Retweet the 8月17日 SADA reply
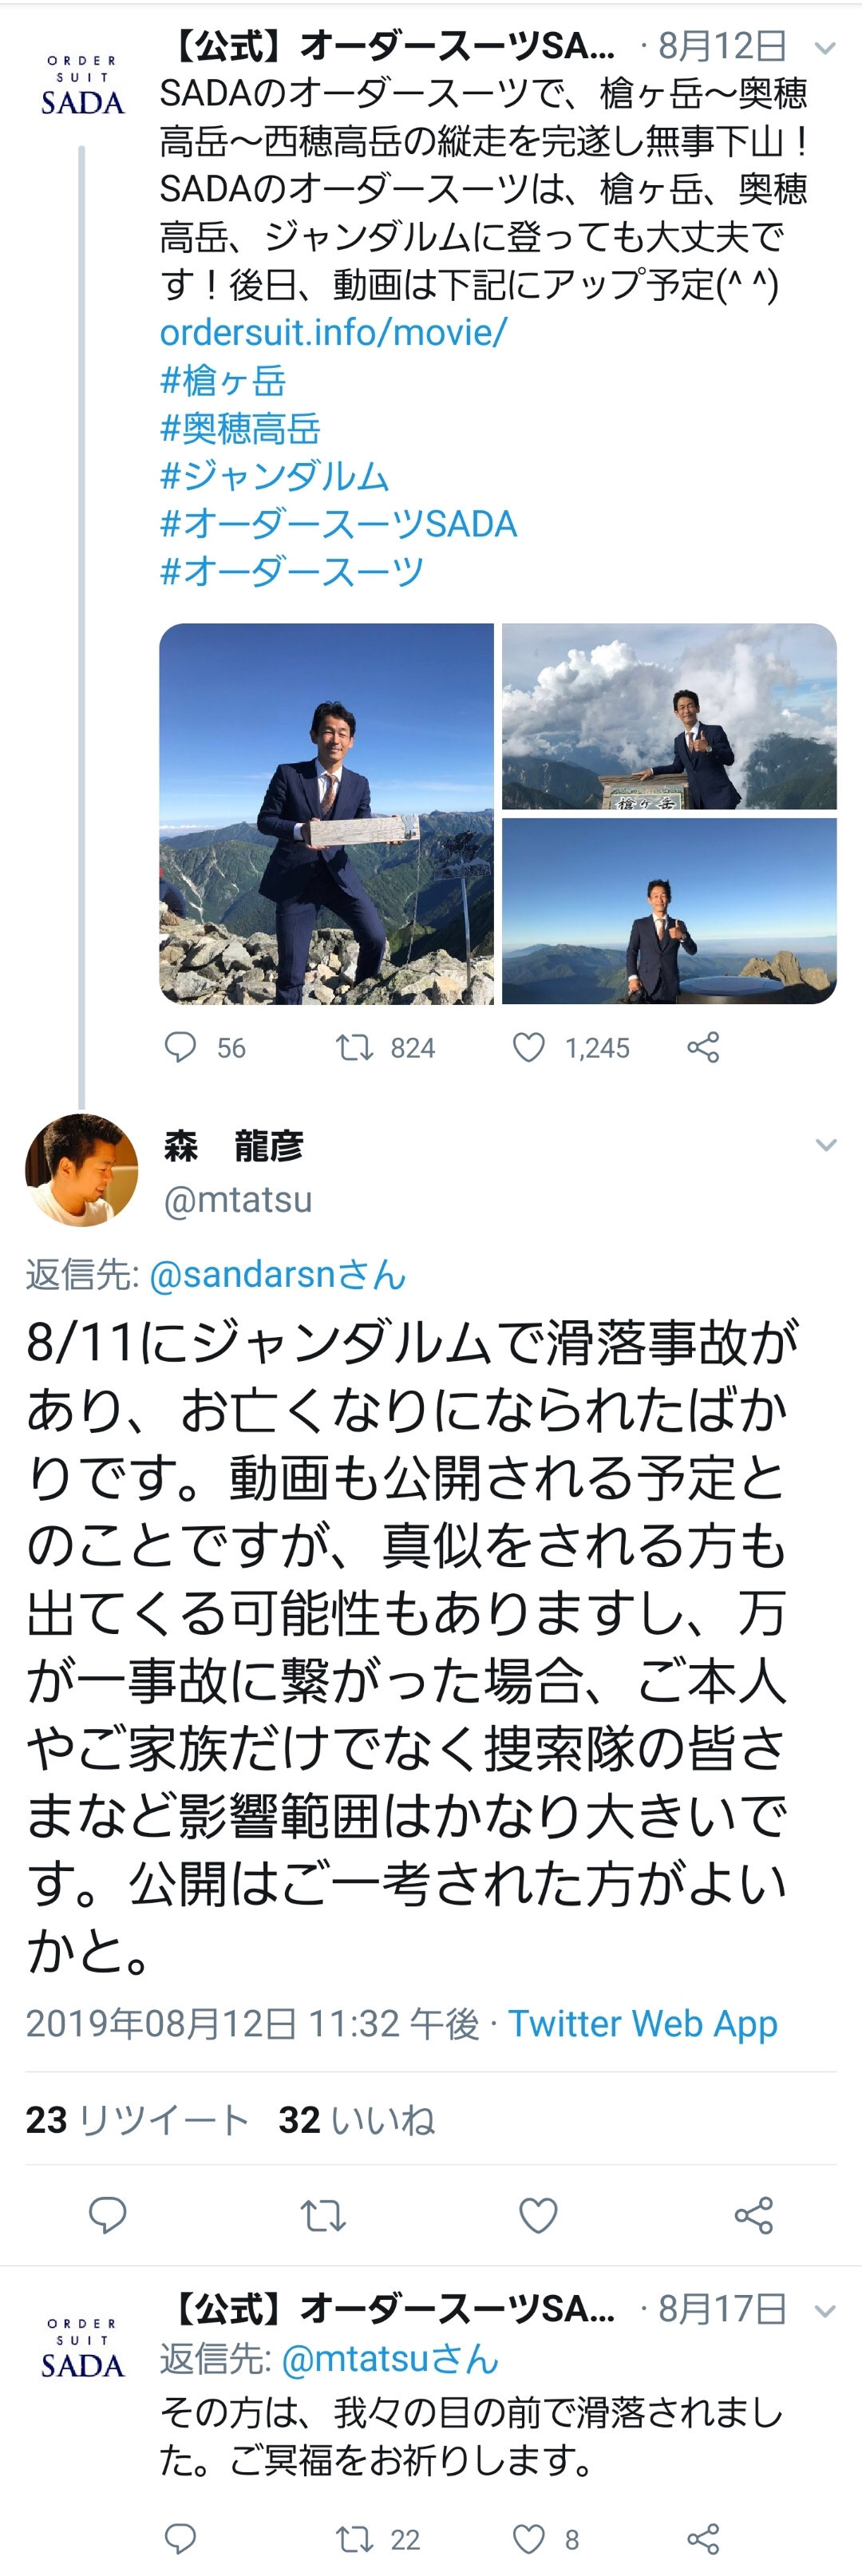Screen dimensions: 862x2576 (354, 2538)
